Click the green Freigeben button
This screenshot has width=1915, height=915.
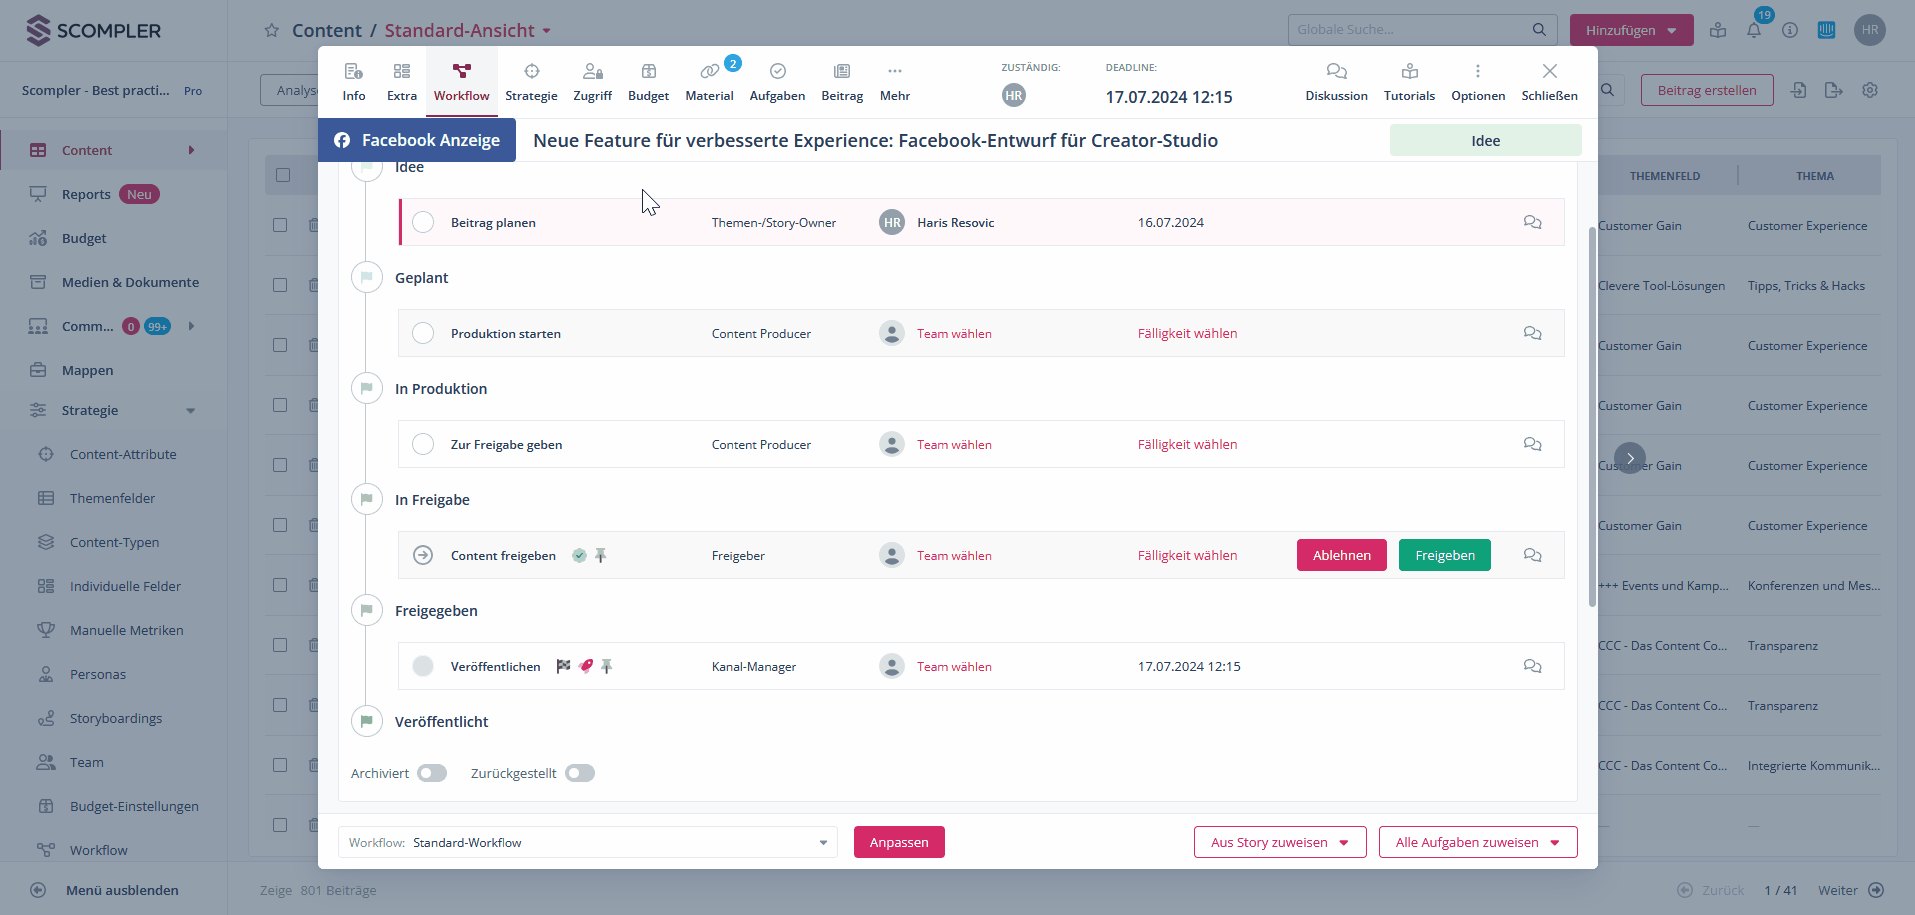tap(1444, 555)
